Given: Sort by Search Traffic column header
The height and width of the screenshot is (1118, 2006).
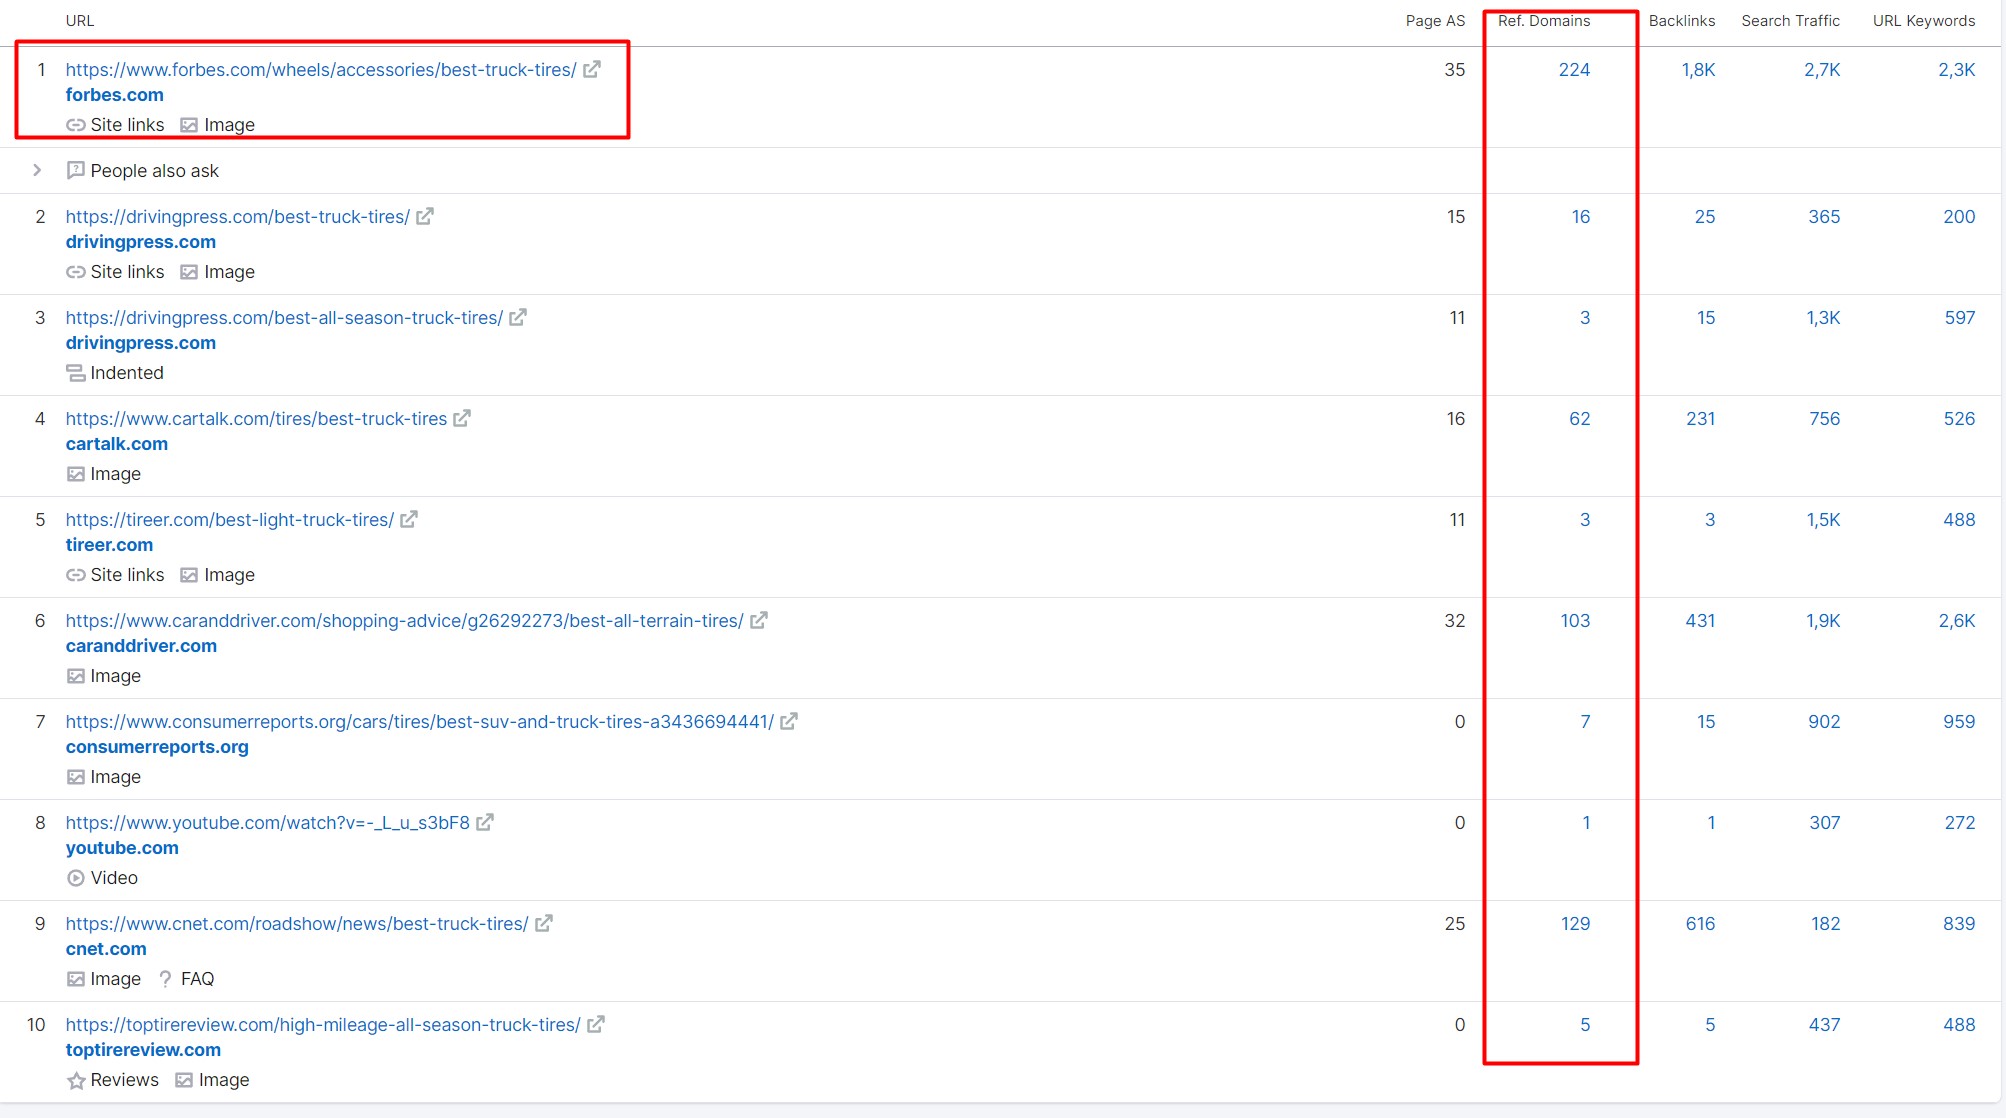Looking at the screenshot, I should coord(1790,21).
